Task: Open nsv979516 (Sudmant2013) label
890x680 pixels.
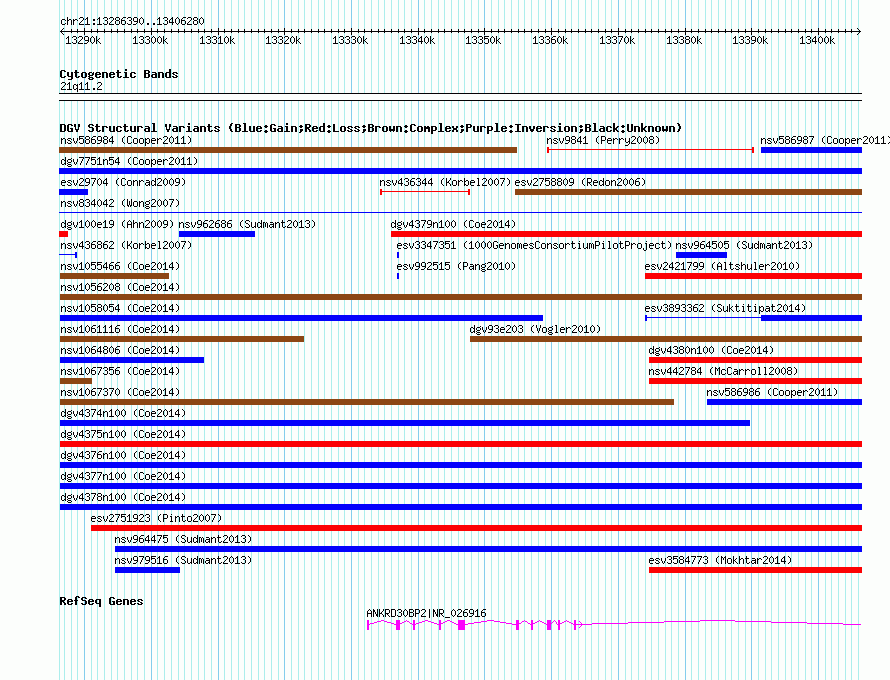Action: (x=183, y=560)
